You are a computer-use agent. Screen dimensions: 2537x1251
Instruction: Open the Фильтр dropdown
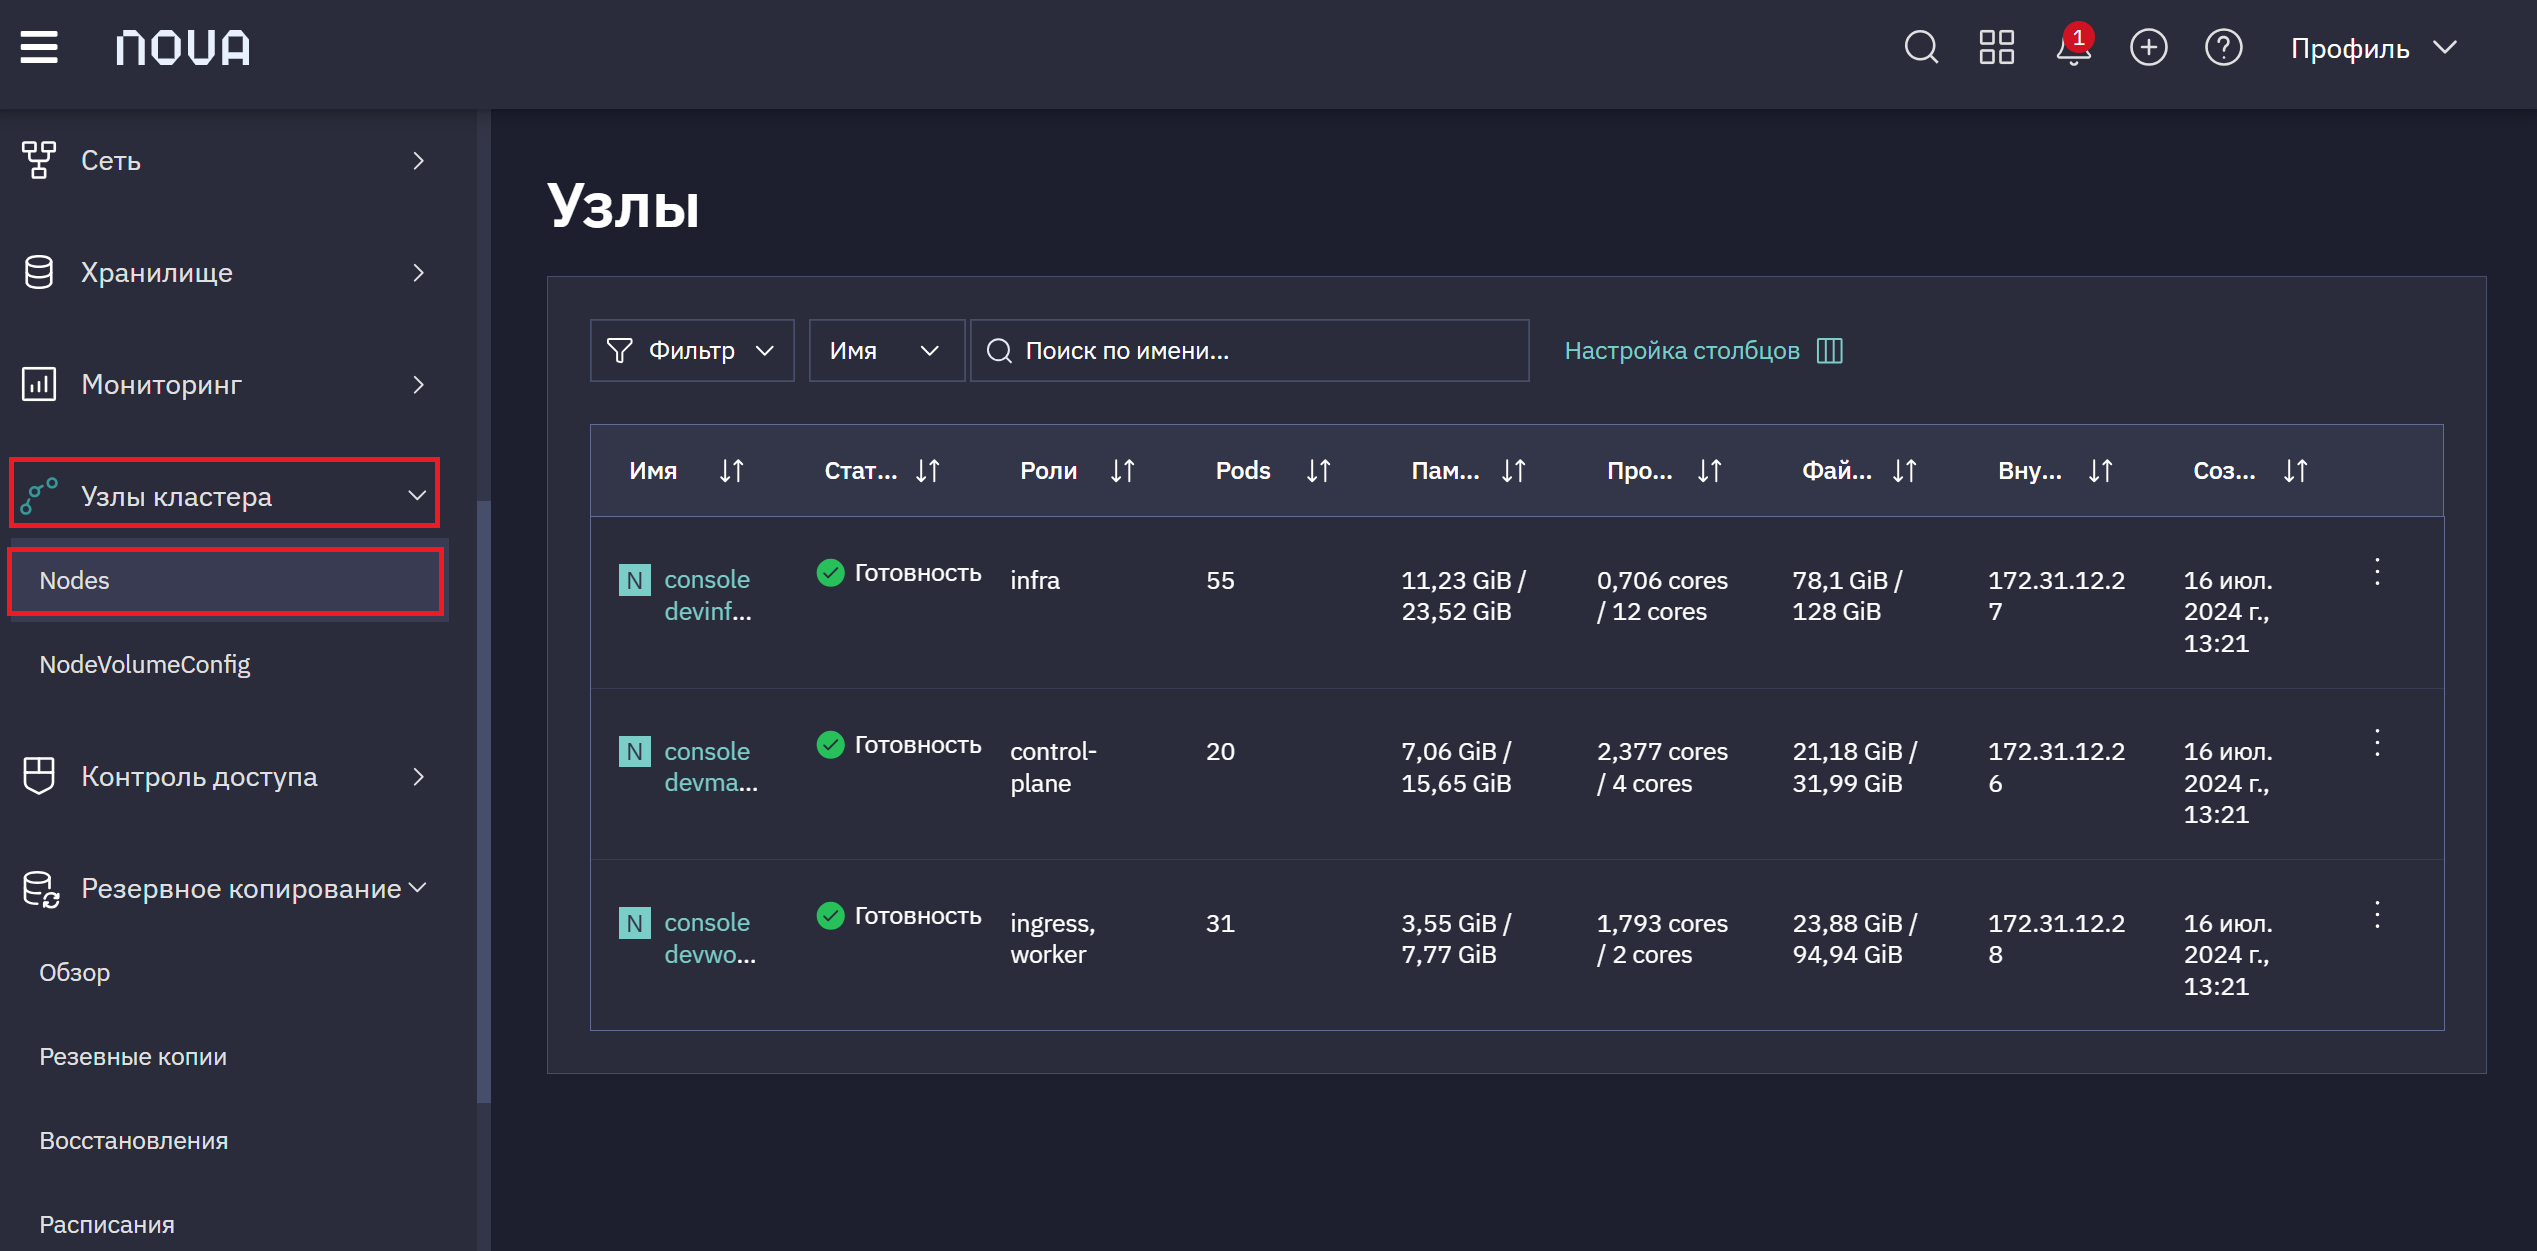point(692,351)
